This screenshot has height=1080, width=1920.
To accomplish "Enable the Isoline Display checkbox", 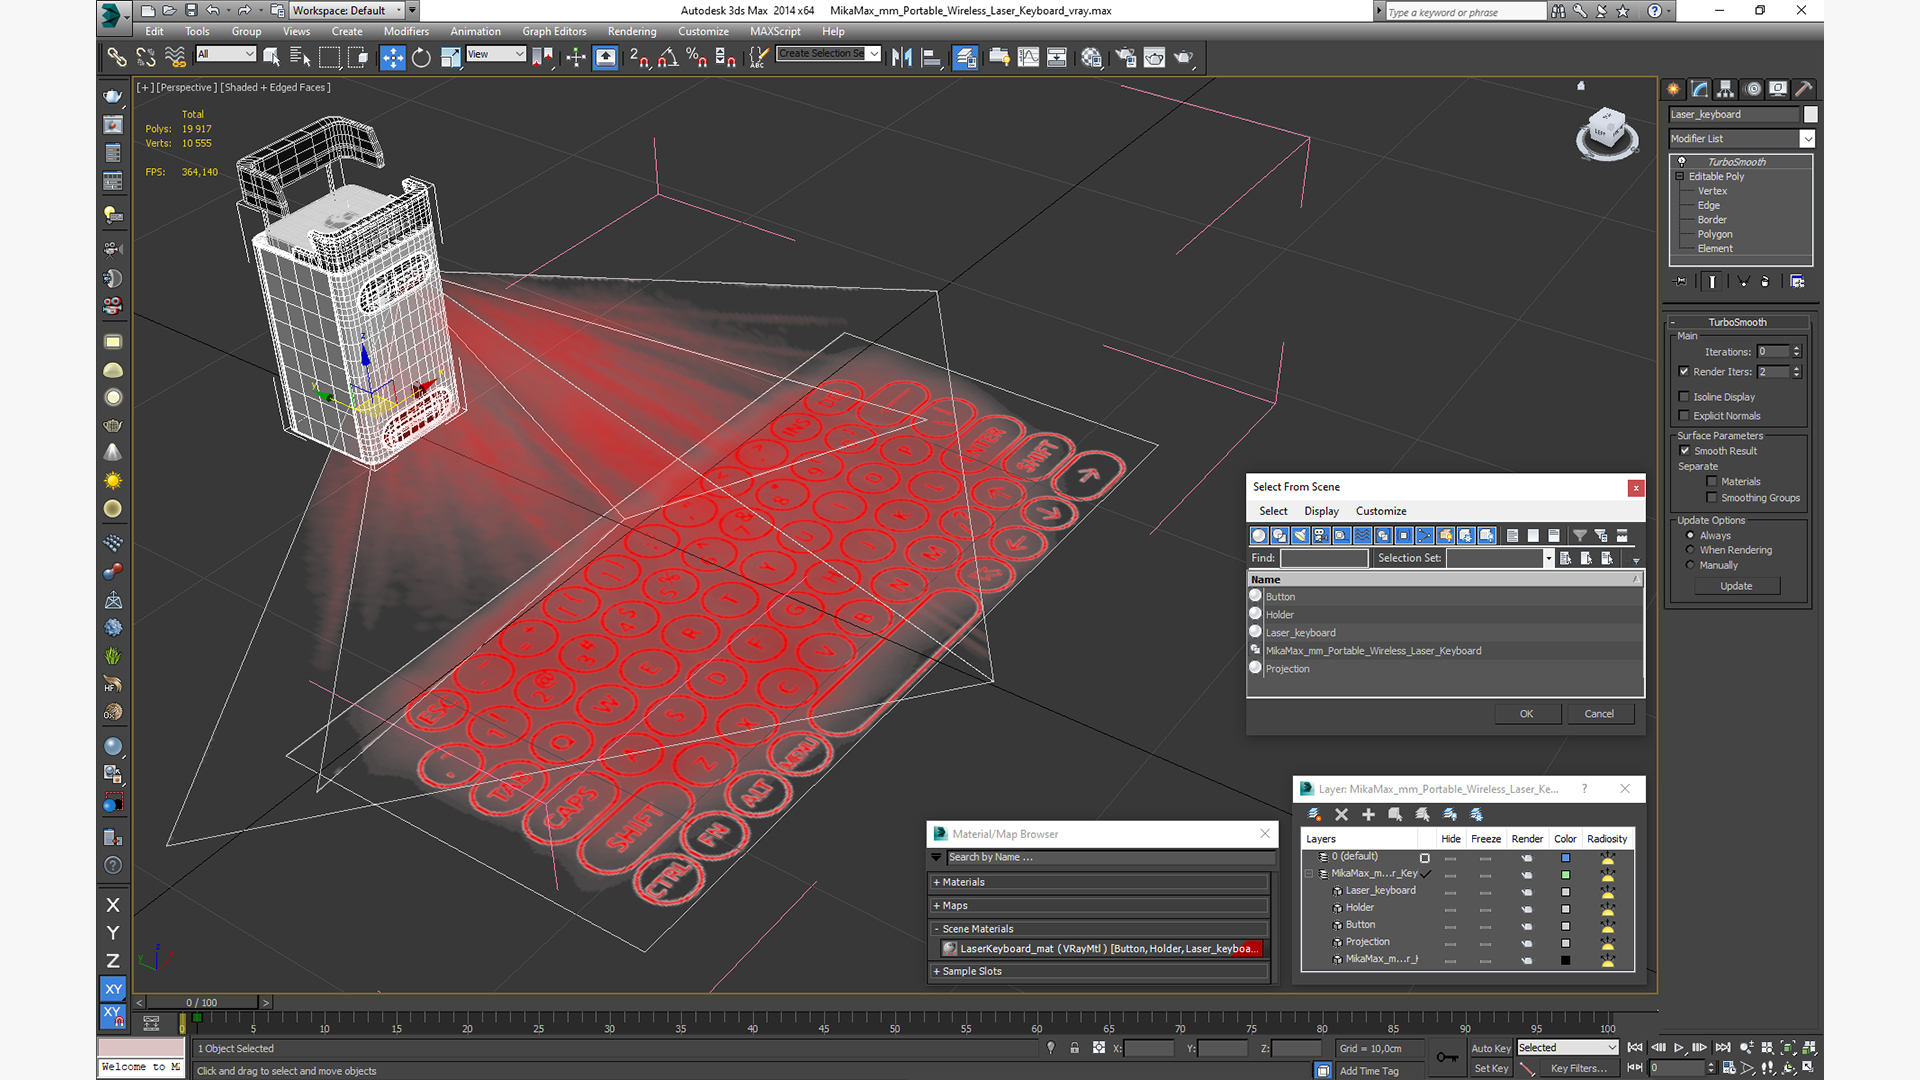I will coord(1684,396).
